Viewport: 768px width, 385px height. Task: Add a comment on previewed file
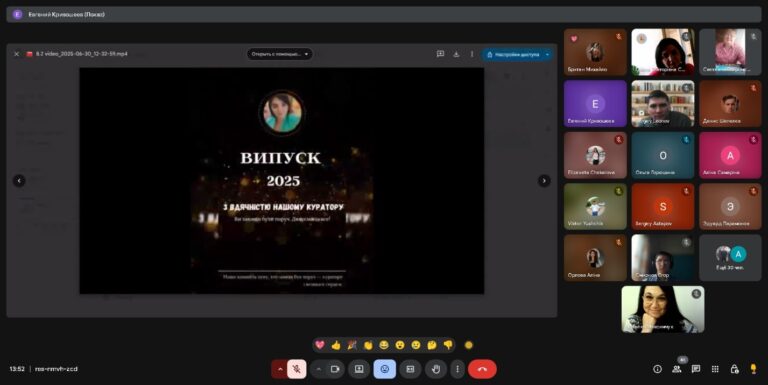click(440, 54)
